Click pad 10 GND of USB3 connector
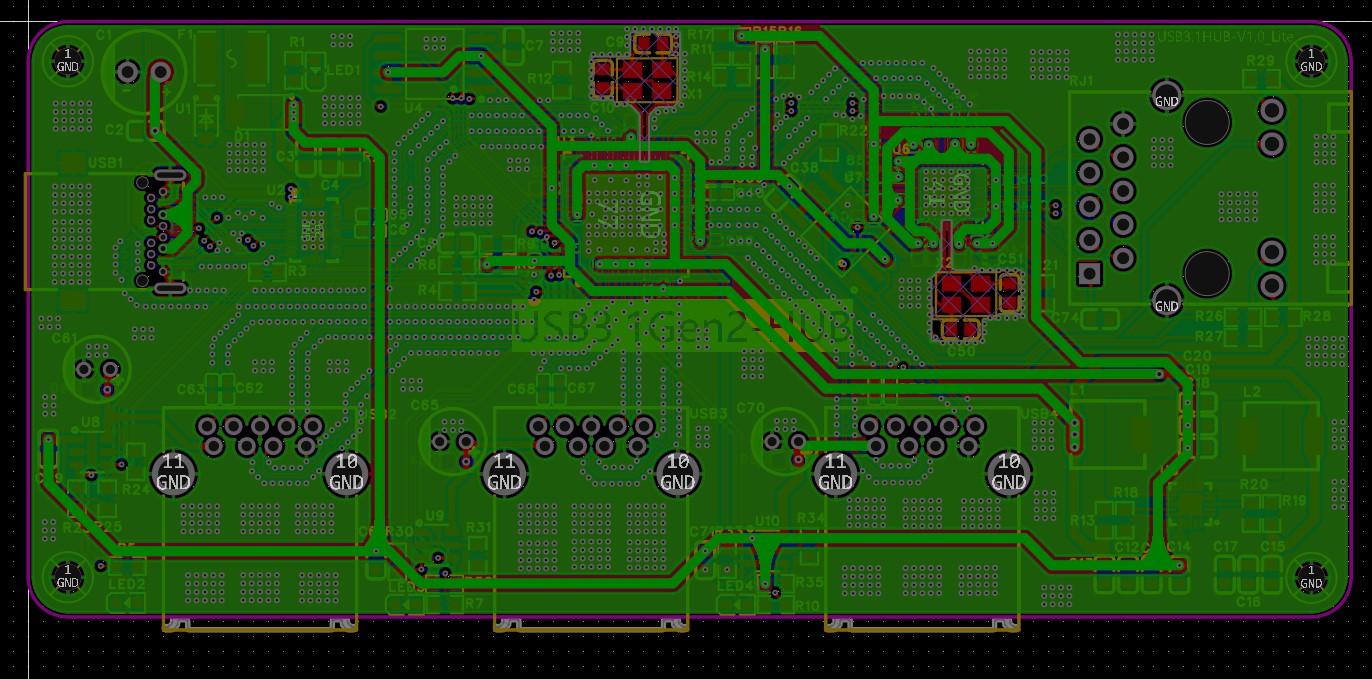Screen dimensions: 1372x679 click(x=677, y=472)
